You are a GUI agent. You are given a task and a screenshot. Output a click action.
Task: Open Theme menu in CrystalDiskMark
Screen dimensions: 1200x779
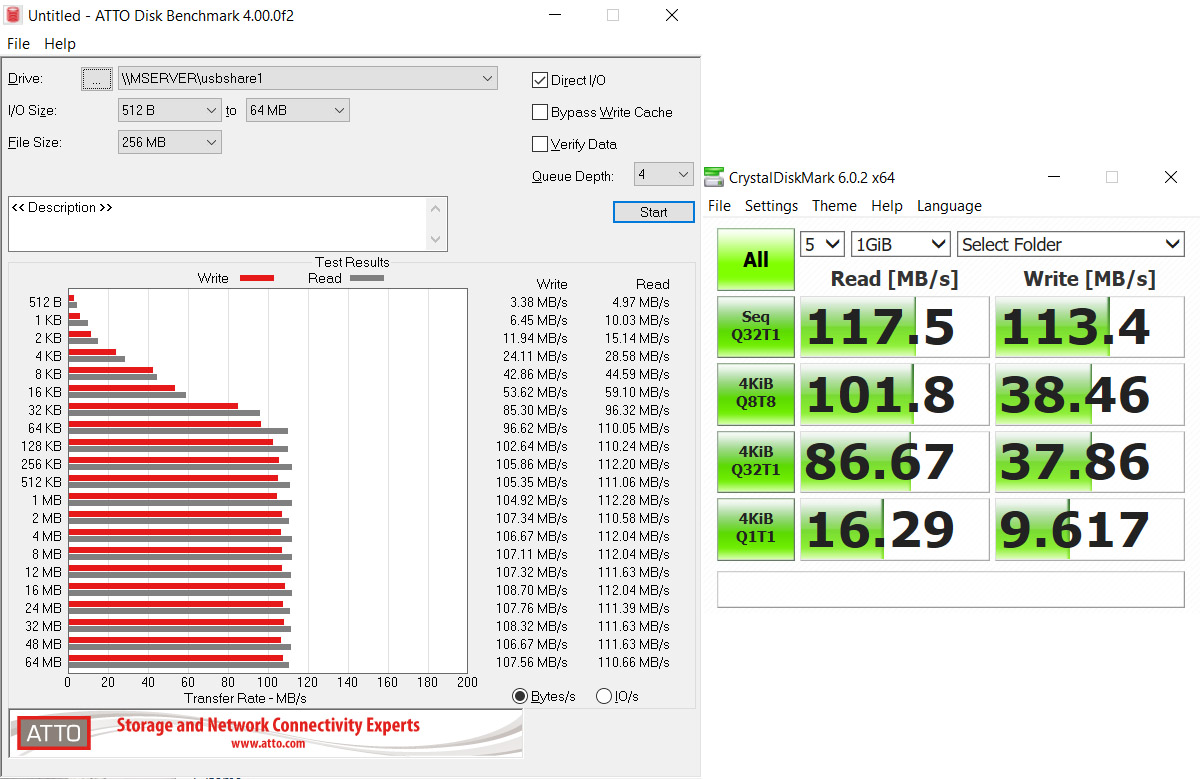click(834, 206)
